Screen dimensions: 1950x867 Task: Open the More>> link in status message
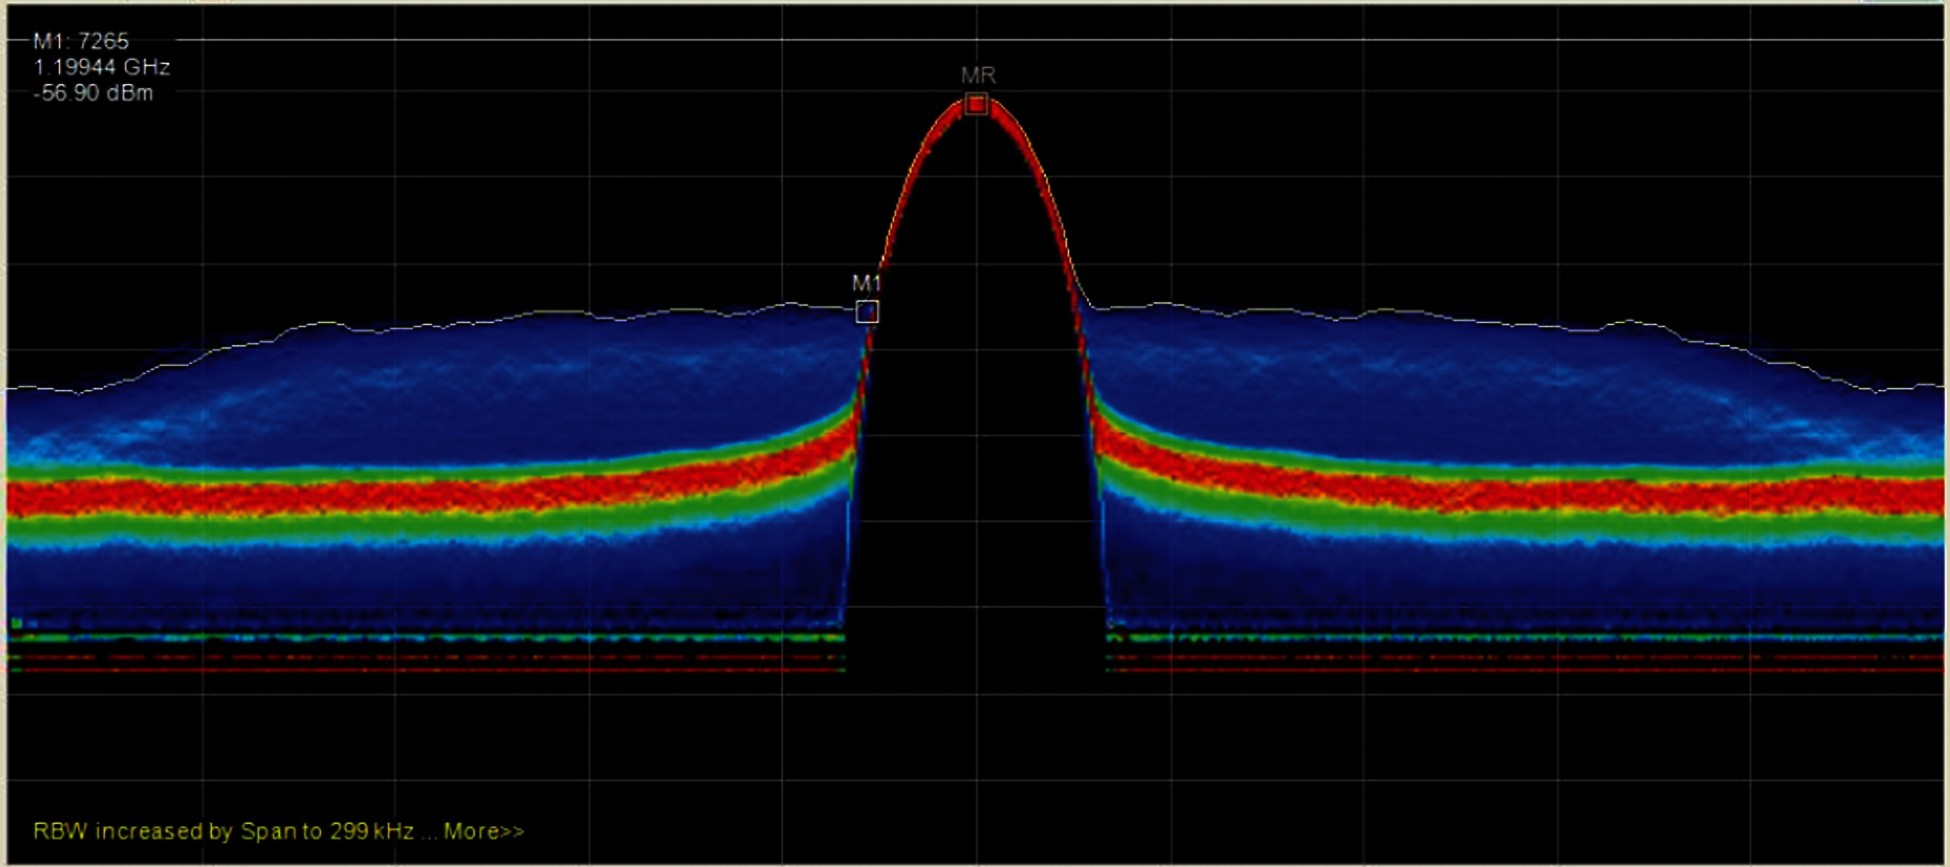click(x=484, y=831)
